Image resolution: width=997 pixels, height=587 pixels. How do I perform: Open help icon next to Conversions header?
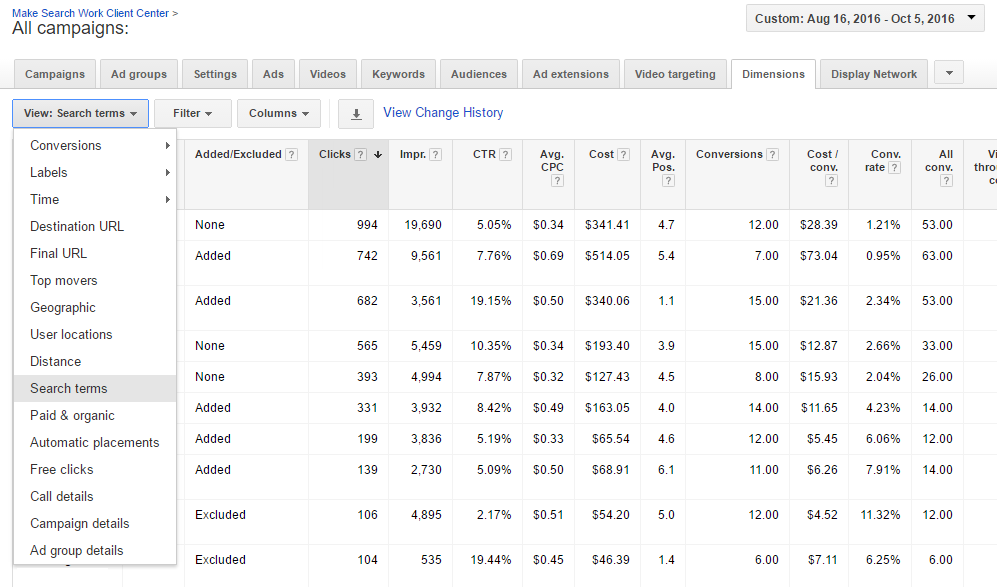click(x=773, y=155)
